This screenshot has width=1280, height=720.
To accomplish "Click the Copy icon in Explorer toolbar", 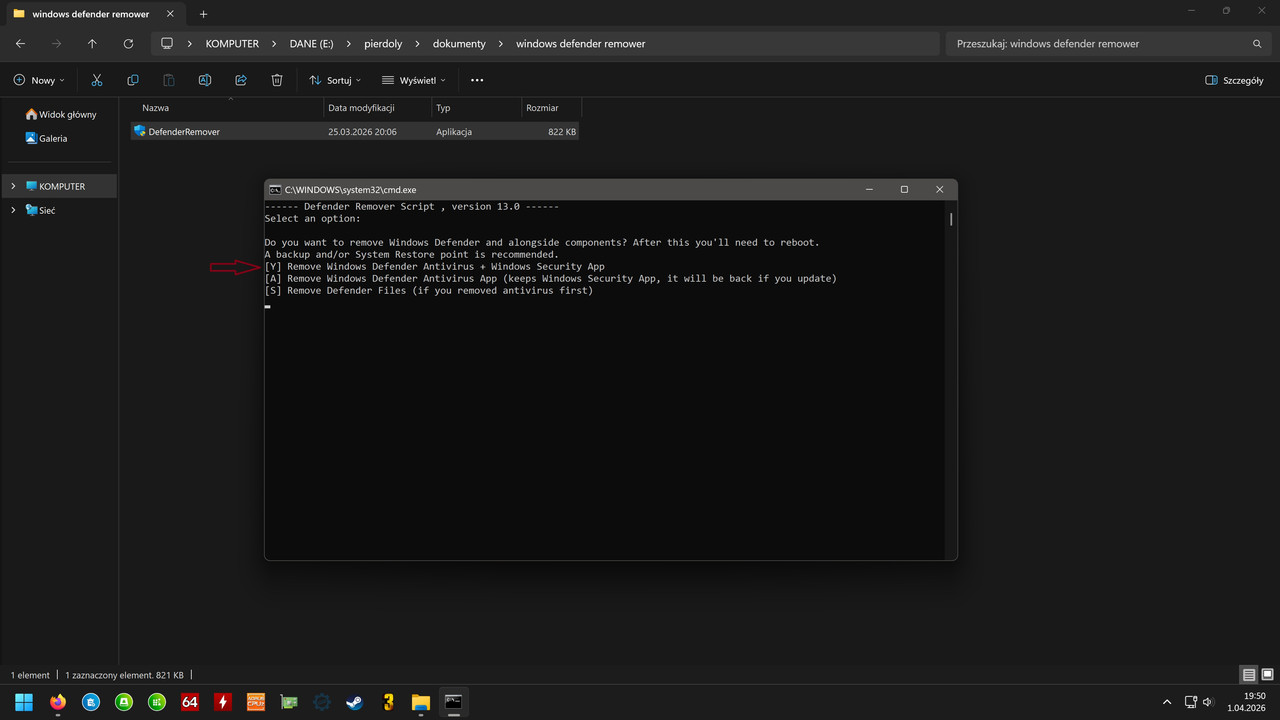I will tap(133, 80).
